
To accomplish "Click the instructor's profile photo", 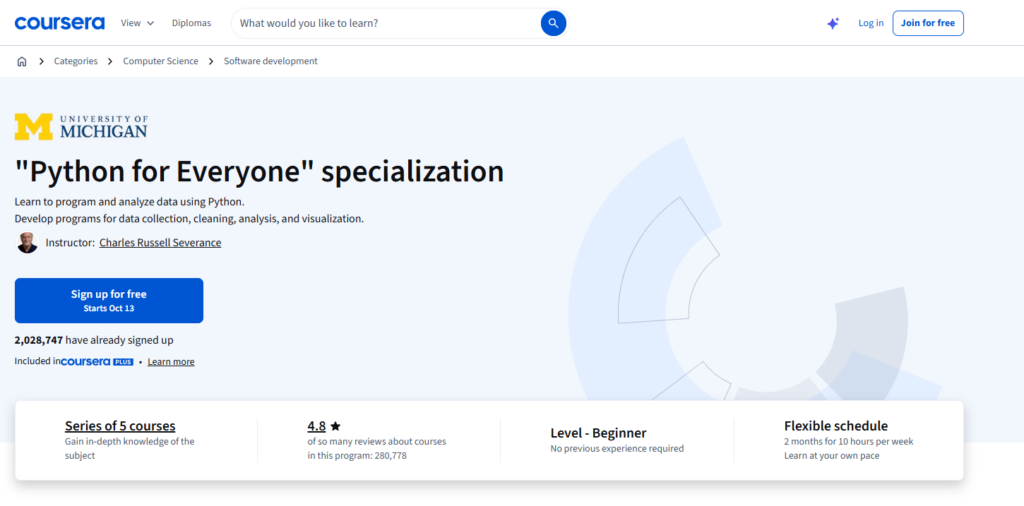I will point(27,243).
